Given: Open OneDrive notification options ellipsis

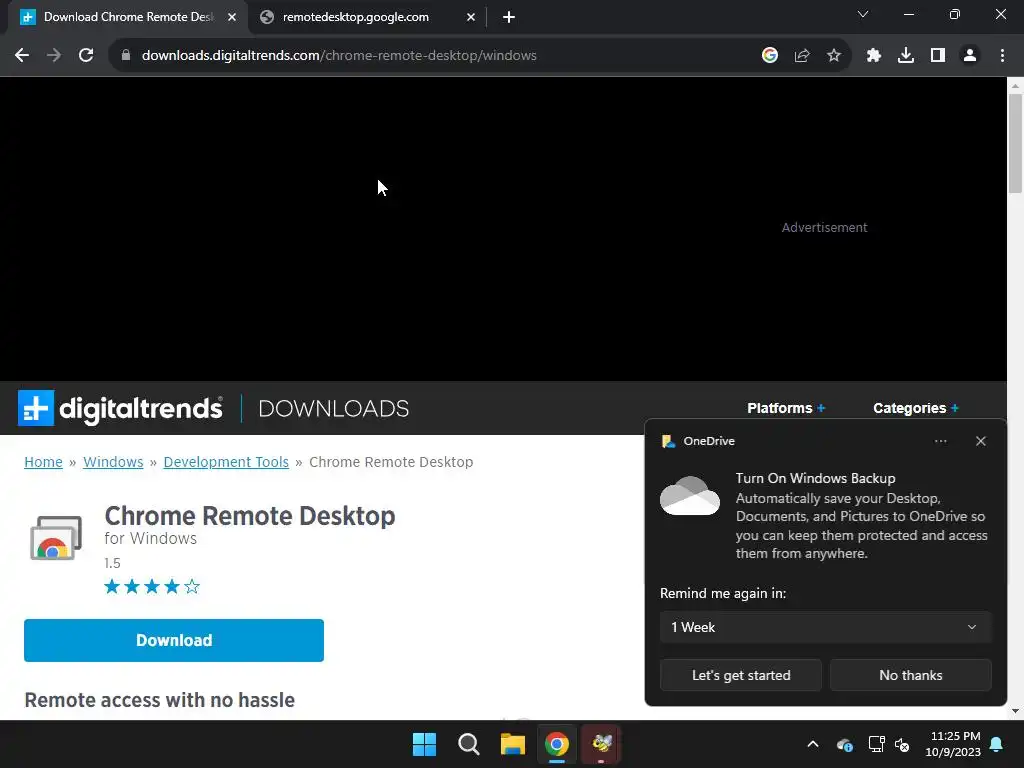Looking at the screenshot, I should [940, 441].
